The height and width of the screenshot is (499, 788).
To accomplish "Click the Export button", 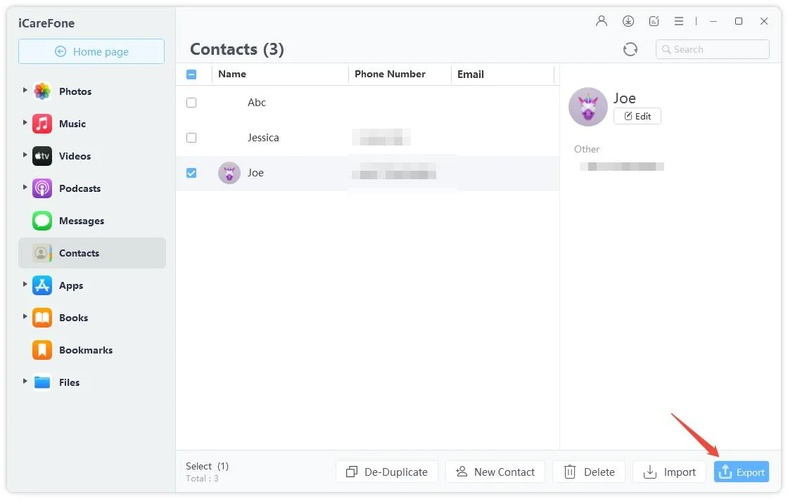I will (x=741, y=472).
